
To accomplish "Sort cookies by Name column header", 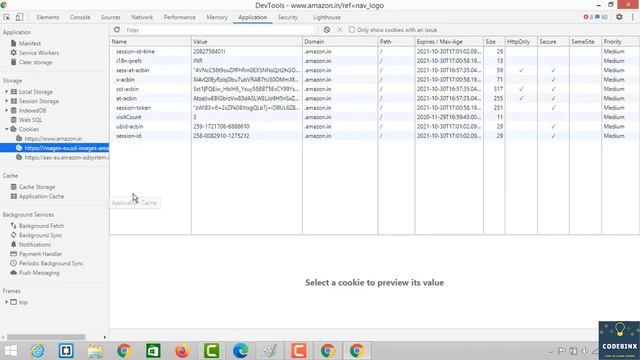I will [x=150, y=42].
